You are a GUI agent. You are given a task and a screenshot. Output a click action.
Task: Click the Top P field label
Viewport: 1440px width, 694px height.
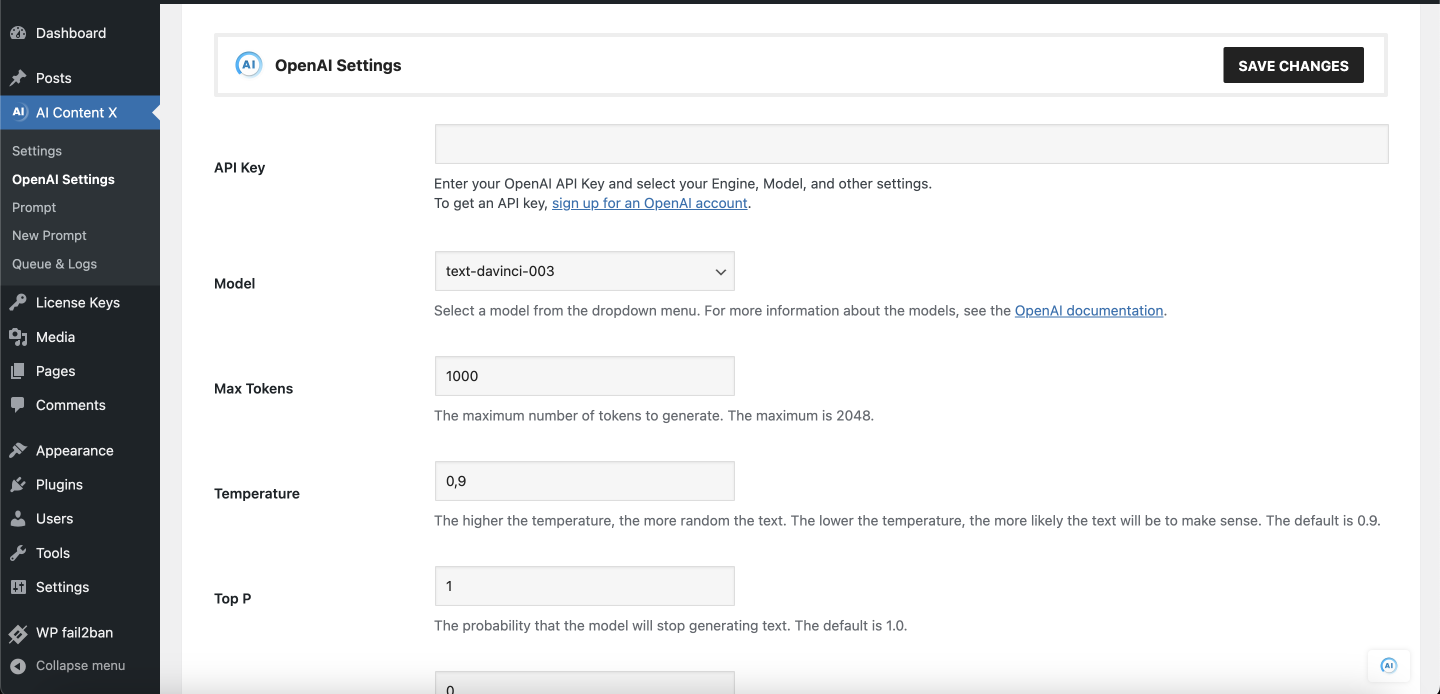click(233, 599)
